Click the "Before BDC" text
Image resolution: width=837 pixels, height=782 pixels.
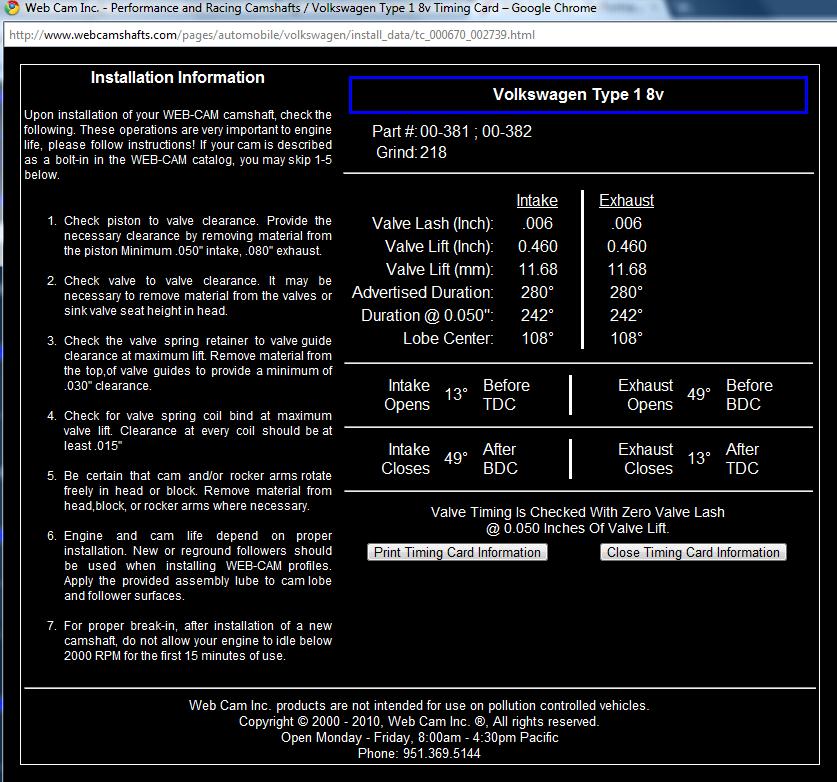[749, 395]
